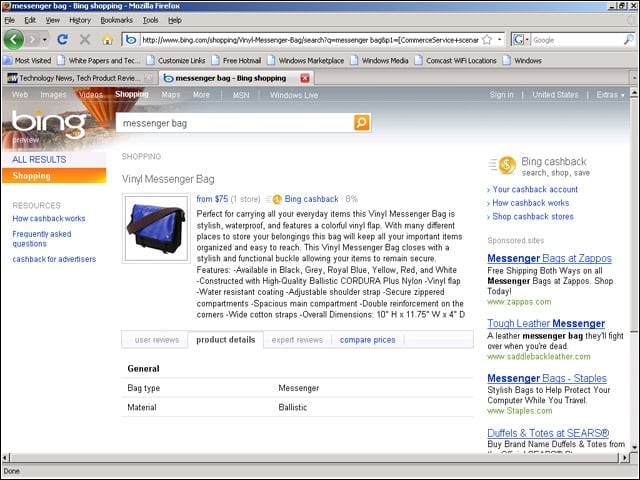
Task: Click the from $75 price link
Action: (212, 199)
